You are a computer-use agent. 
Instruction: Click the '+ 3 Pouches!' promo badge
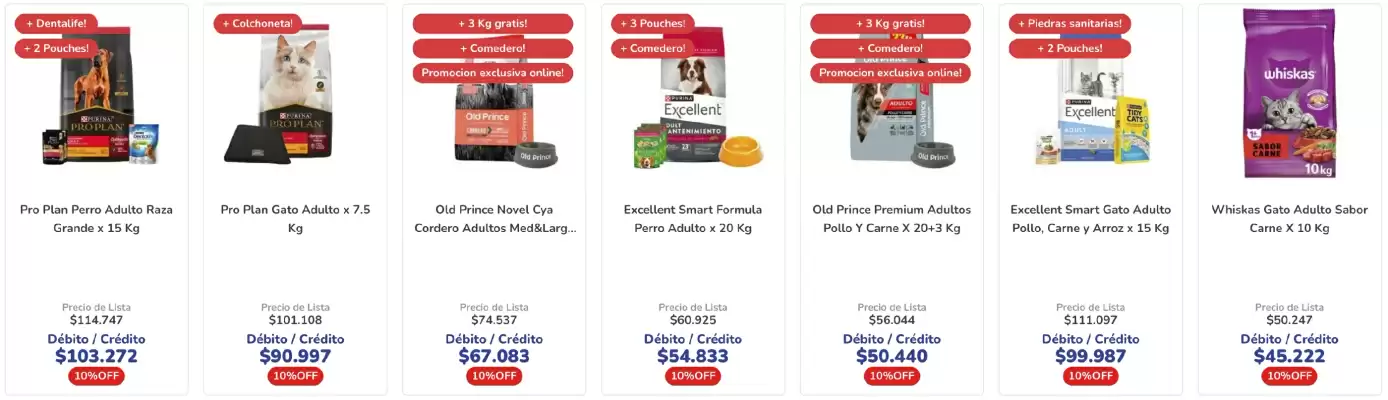tap(652, 23)
